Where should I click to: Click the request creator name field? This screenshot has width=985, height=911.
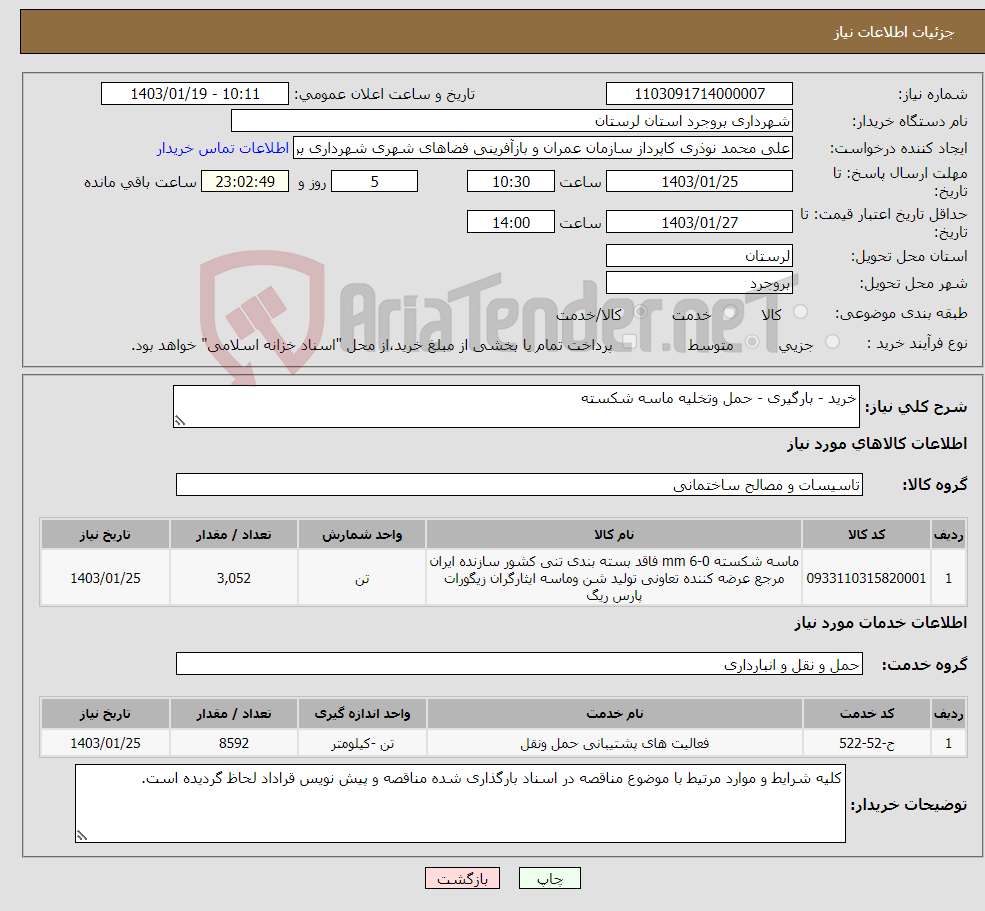(543, 148)
